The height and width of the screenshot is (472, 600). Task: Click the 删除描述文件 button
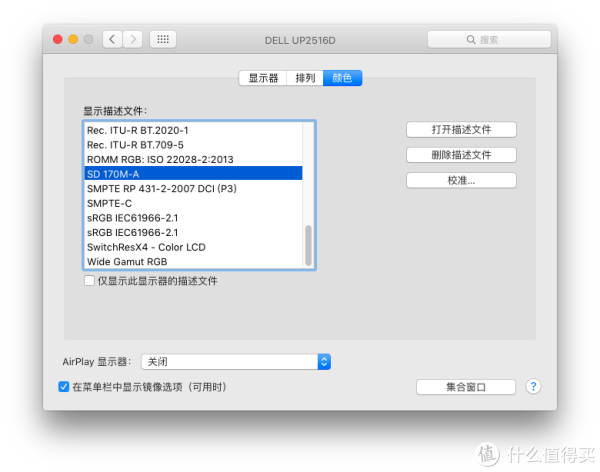coord(461,155)
